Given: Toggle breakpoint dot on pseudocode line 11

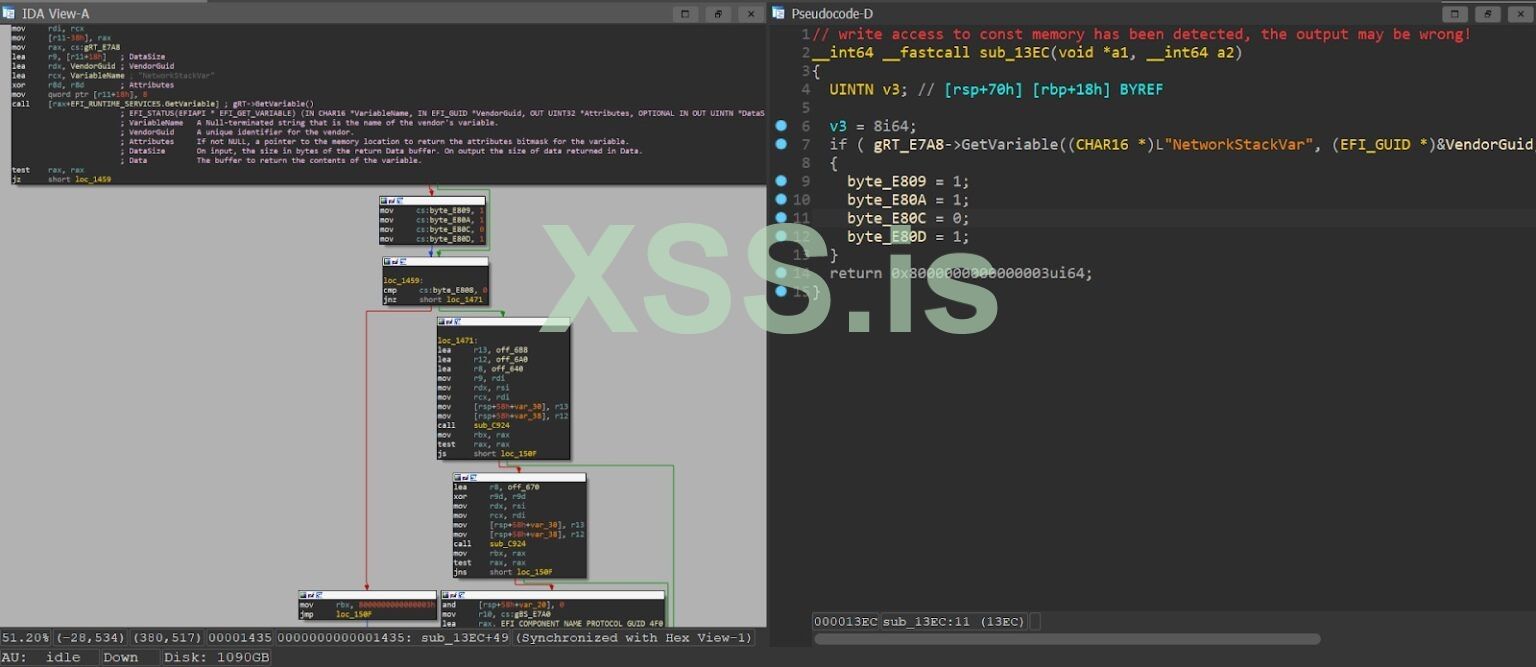Looking at the screenshot, I should 781,217.
